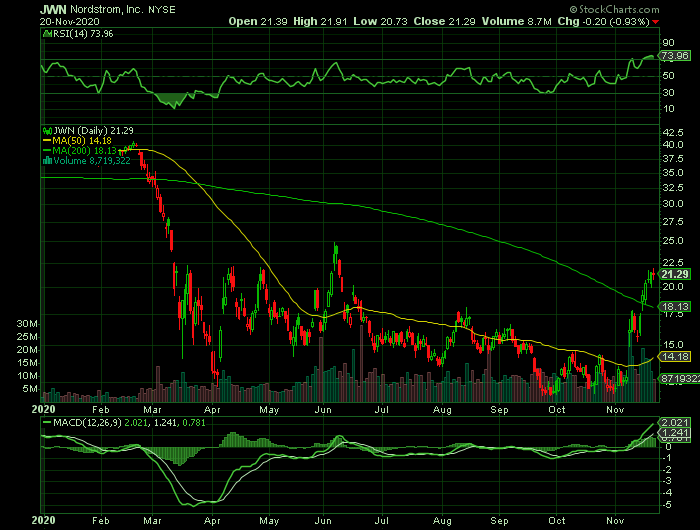Click Apr on the MACD panel's date axis
The height and width of the screenshot is (530, 700).
(212, 521)
